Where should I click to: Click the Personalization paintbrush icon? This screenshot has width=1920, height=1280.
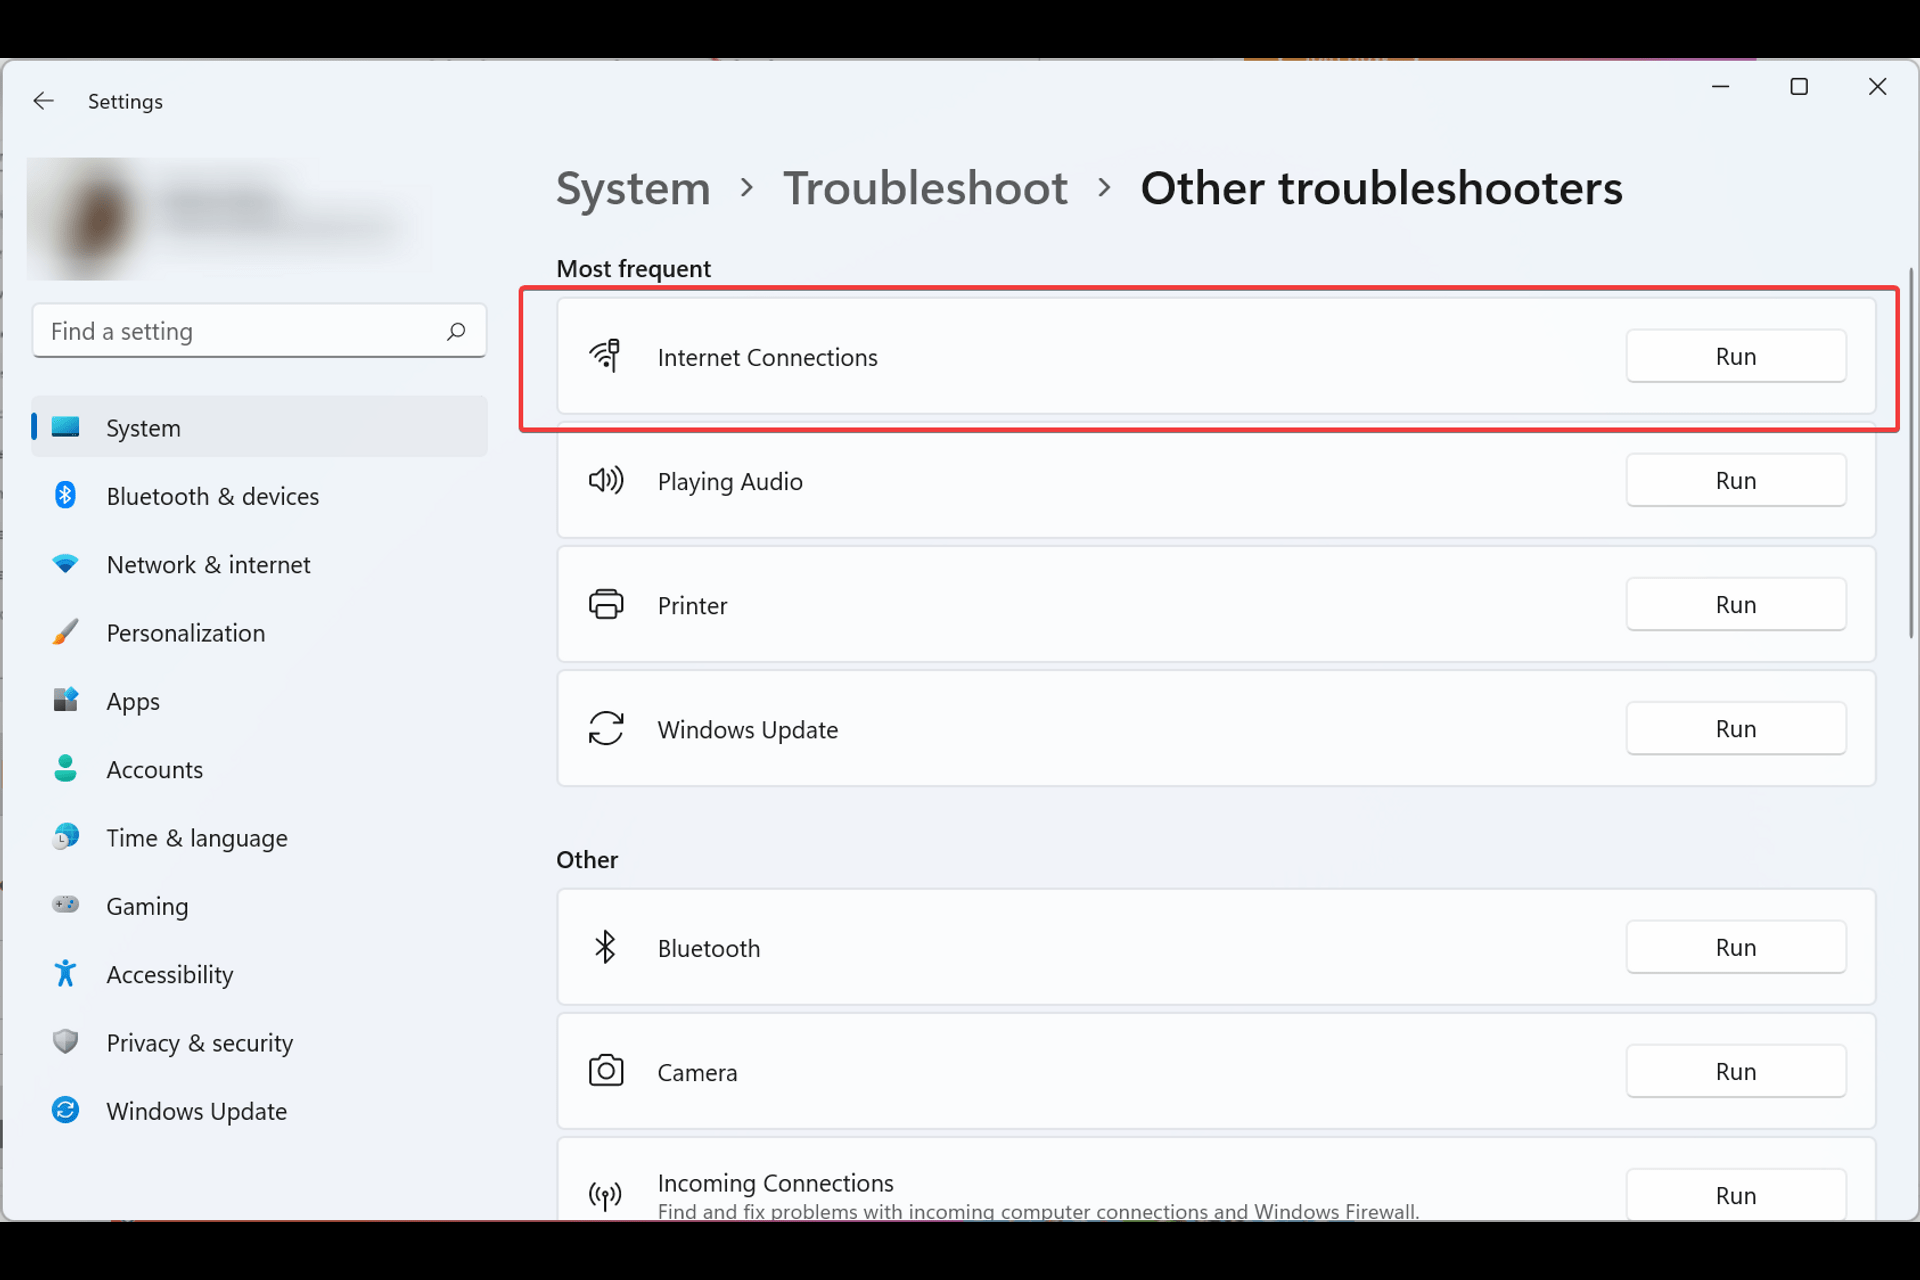[x=66, y=632]
